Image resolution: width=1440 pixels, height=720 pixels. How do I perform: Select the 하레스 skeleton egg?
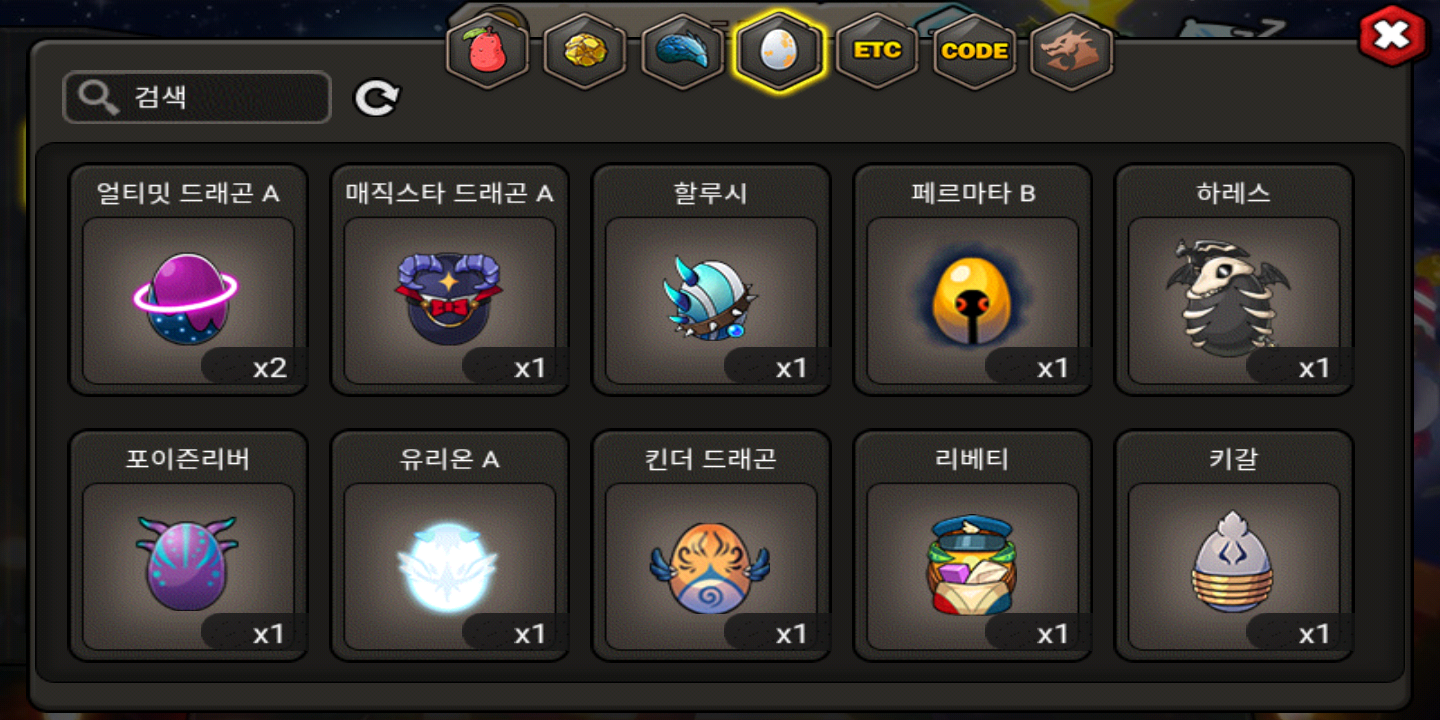tap(1234, 280)
